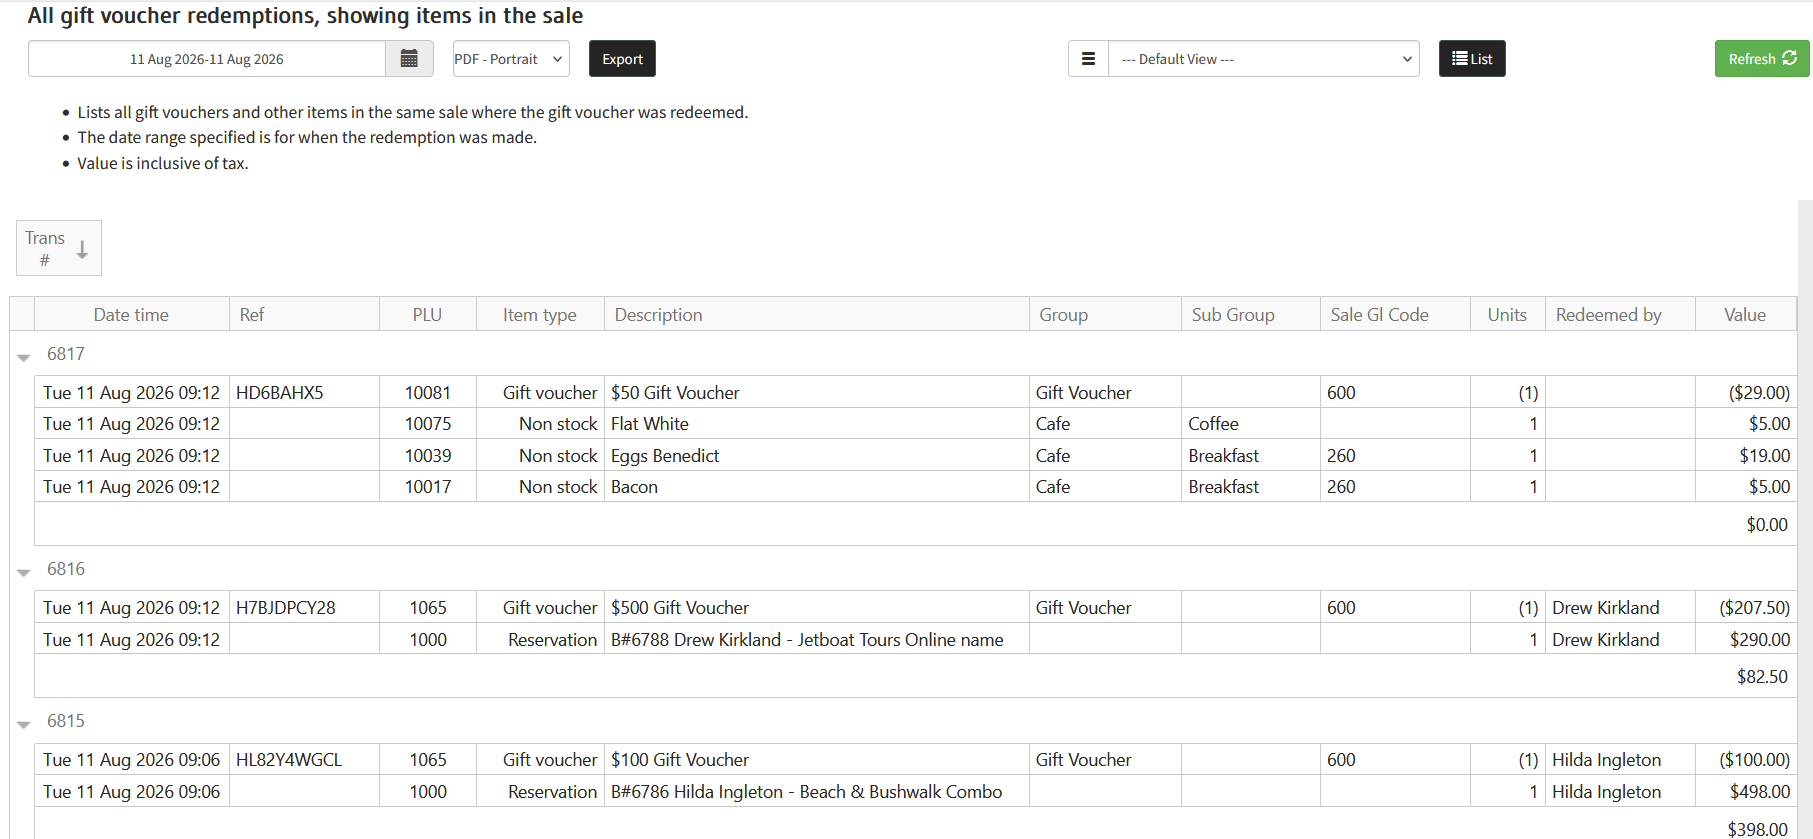Screen dimensions: 1813x839
Task: Sort by Value column header
Action: pyautogui.click(x=1745, y=315)
